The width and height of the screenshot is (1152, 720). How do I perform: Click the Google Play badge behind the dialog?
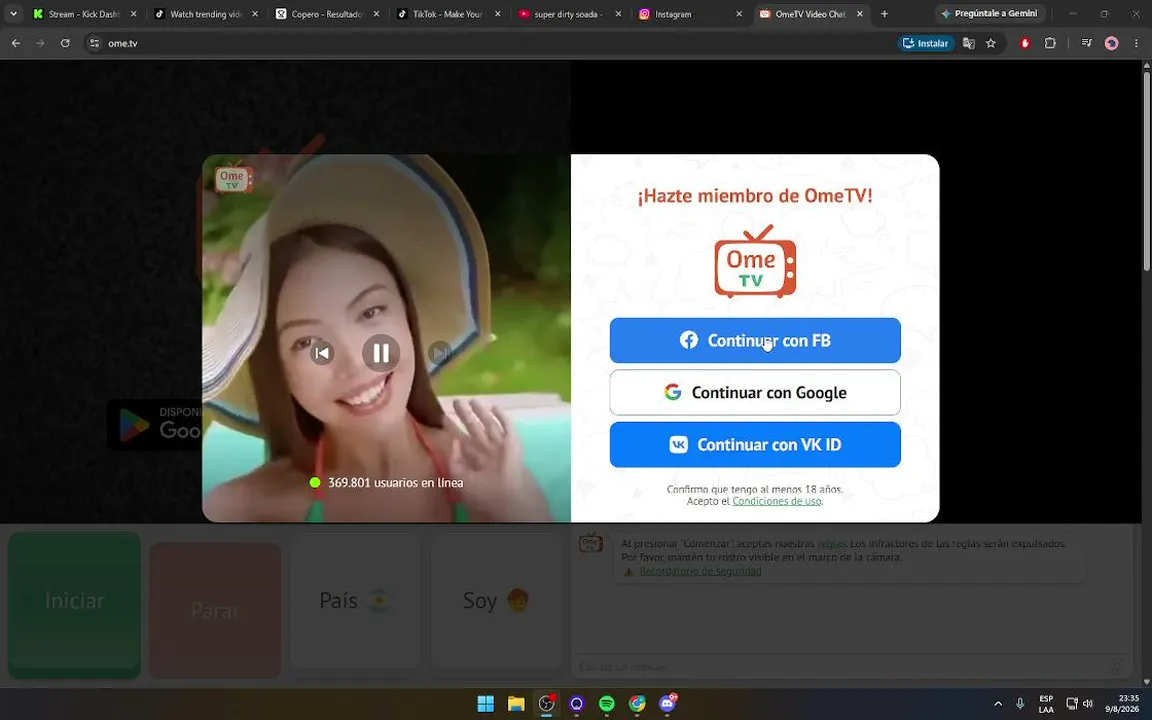[x=154, y=424]
